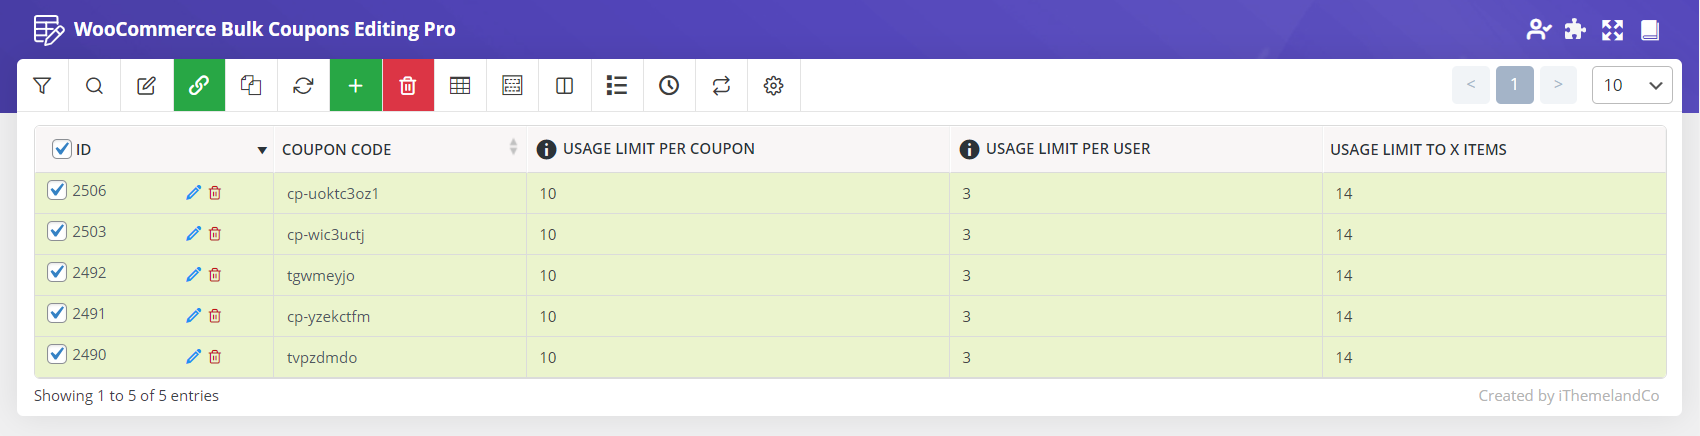
Task: Open the filter funnel tool
Action: 42,85
